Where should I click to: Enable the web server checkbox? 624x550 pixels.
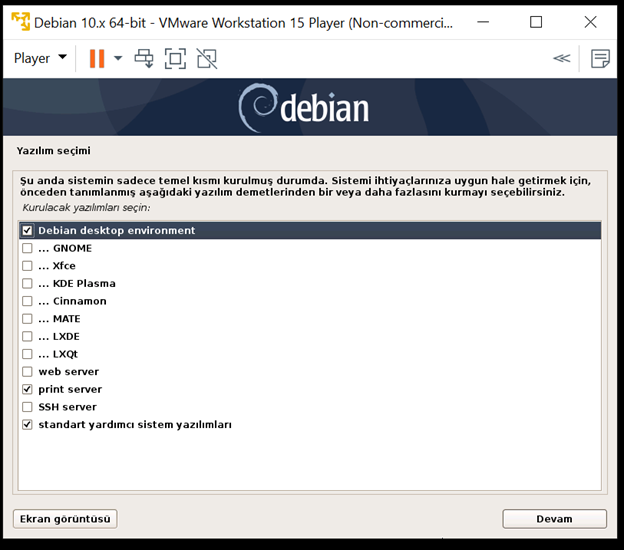pos(27,372)
